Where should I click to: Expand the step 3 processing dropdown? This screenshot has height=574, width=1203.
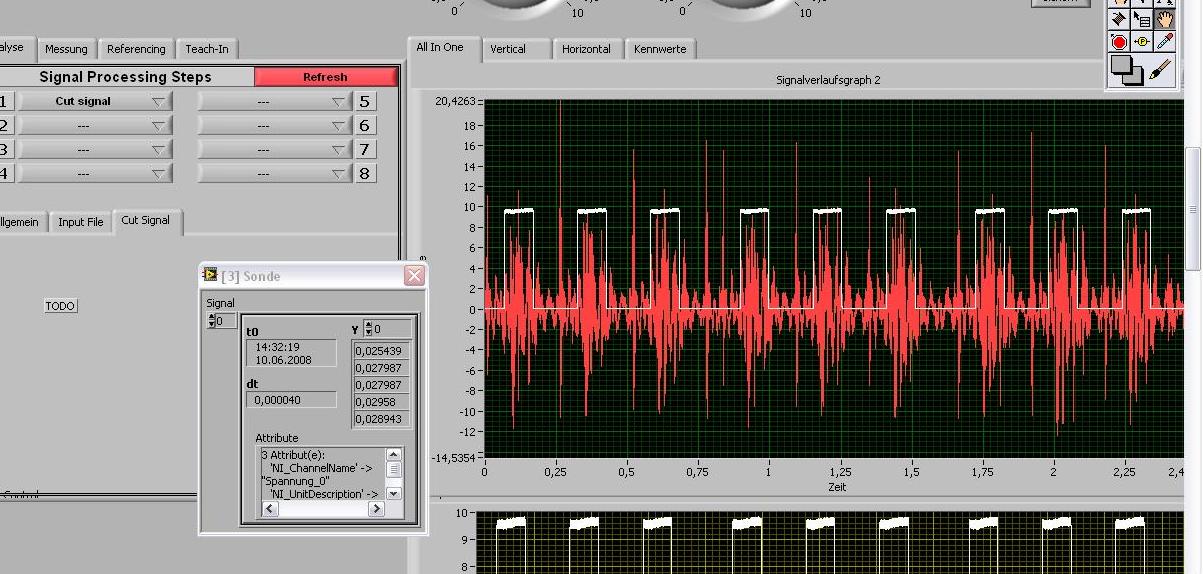(x=95, y=150)
